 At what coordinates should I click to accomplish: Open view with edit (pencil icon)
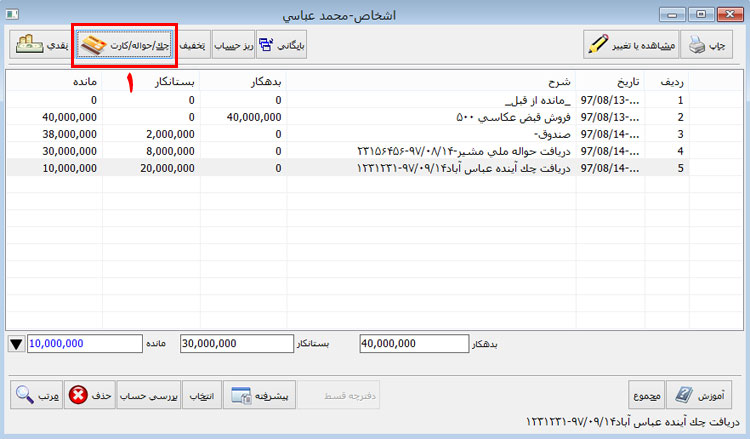pyautogui.click(x=625, y=45)
